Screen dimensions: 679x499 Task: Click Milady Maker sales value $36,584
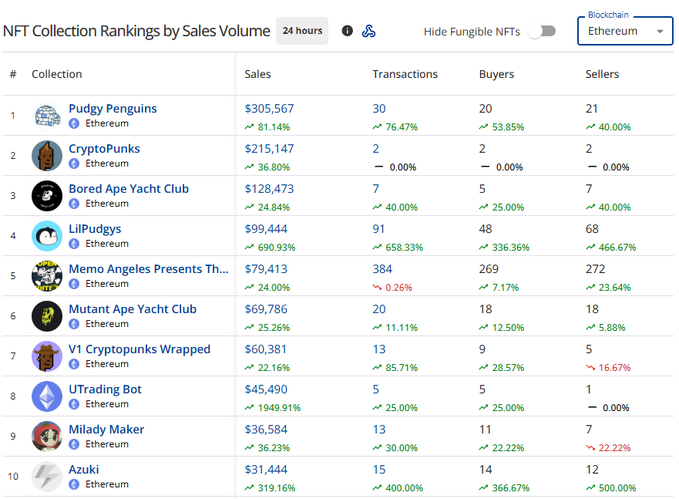pyautogui.click(x=266, y=429)
